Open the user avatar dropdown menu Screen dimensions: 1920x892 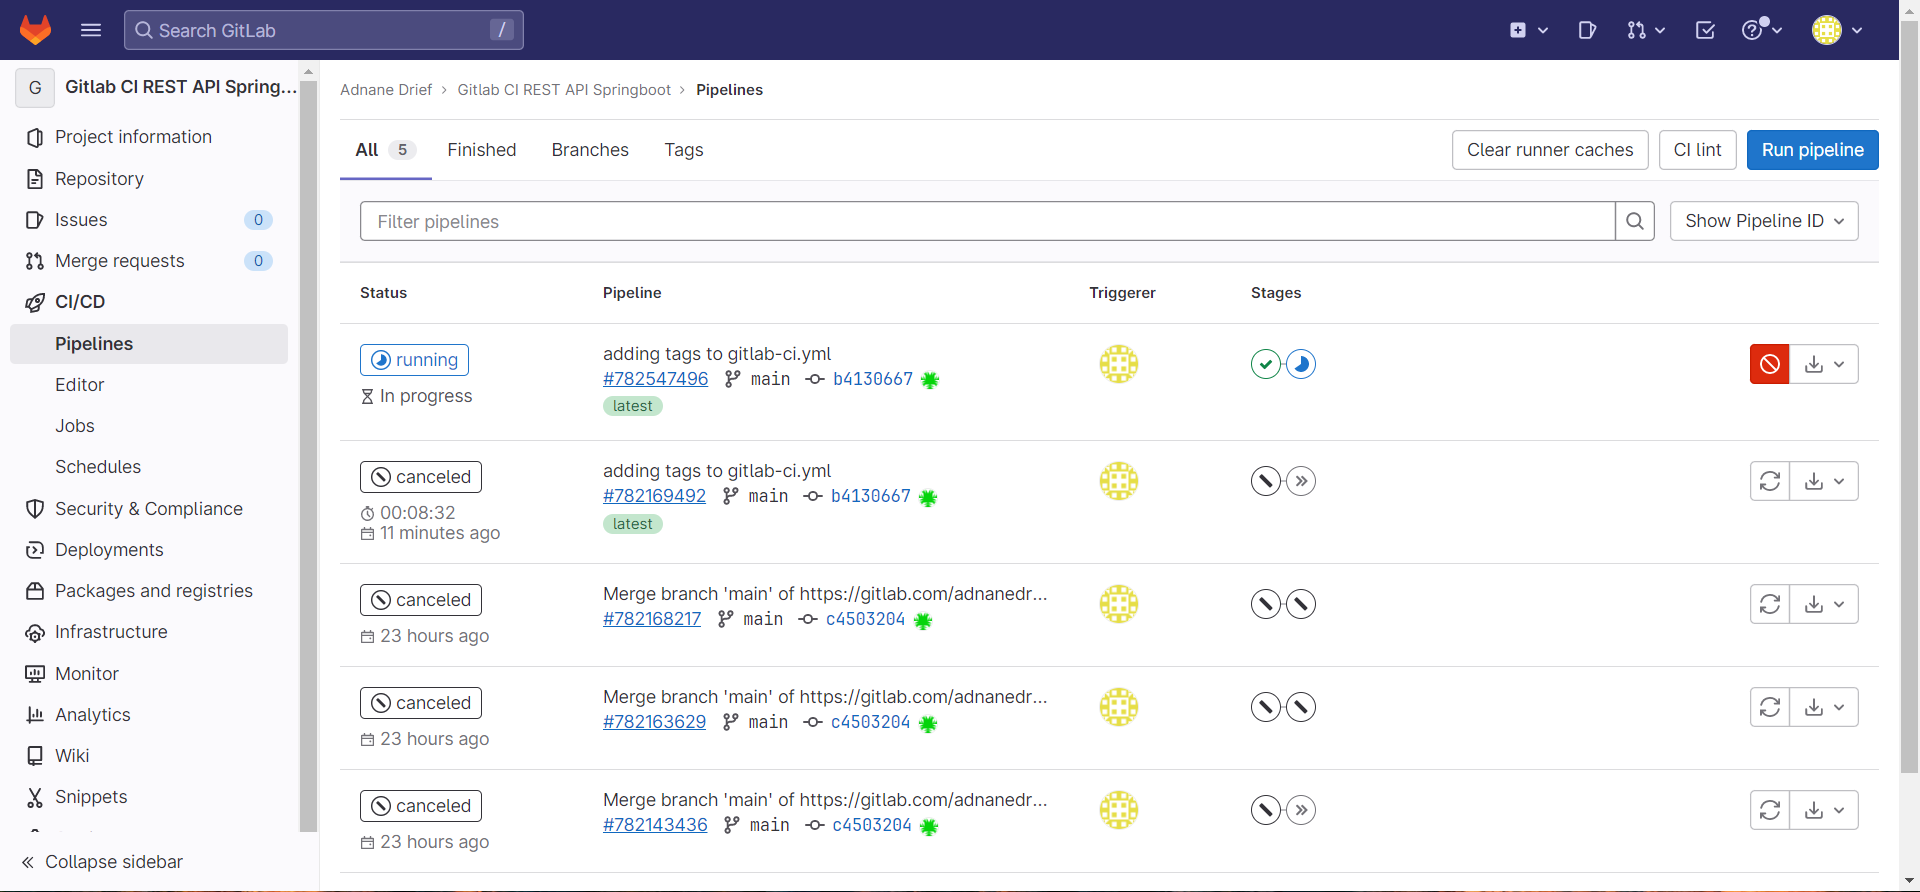(x=1837, y=30)
